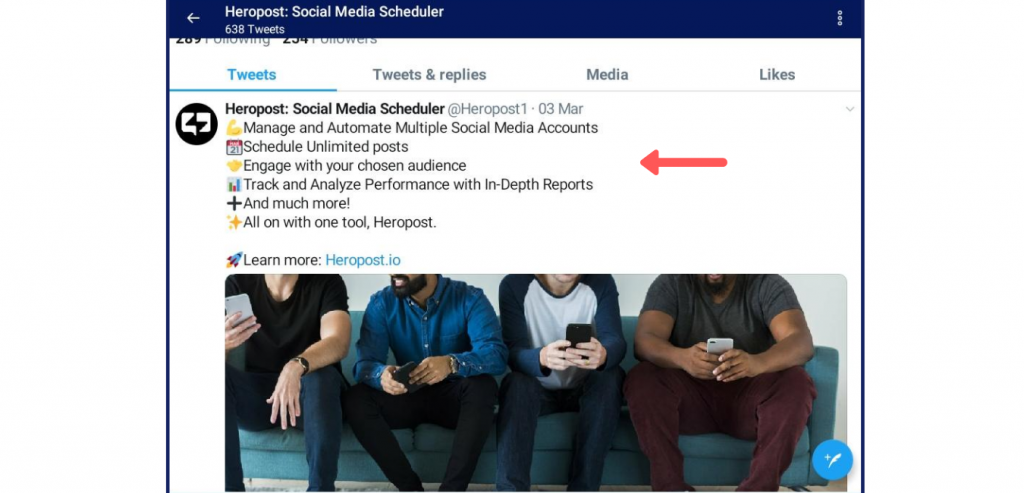The height and width of the screenshot is (493, 1024).
Task: Select the '638 Tweets' count in the header
Action: pos(255,29)
